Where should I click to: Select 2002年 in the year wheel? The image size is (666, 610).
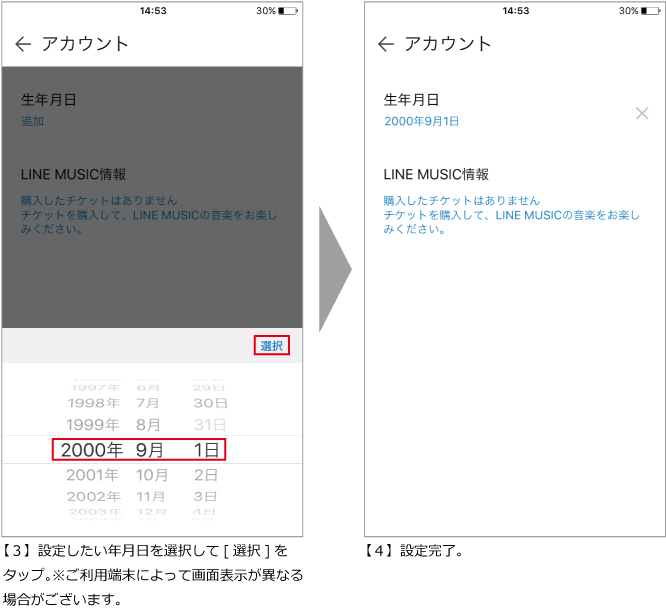(x=94, y=496)
